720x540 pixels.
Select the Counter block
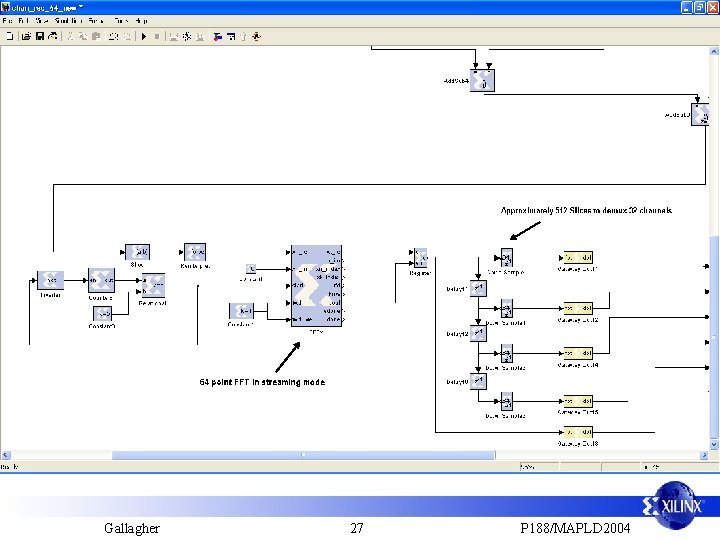tap(101, 280)
